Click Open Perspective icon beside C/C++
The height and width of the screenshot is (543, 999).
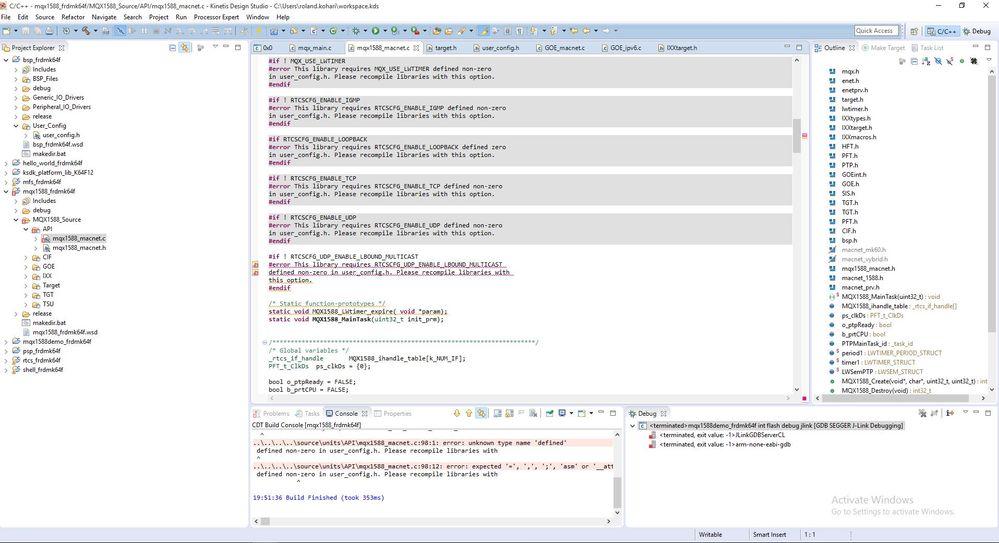pyautogui.click(x=914, y=31)
